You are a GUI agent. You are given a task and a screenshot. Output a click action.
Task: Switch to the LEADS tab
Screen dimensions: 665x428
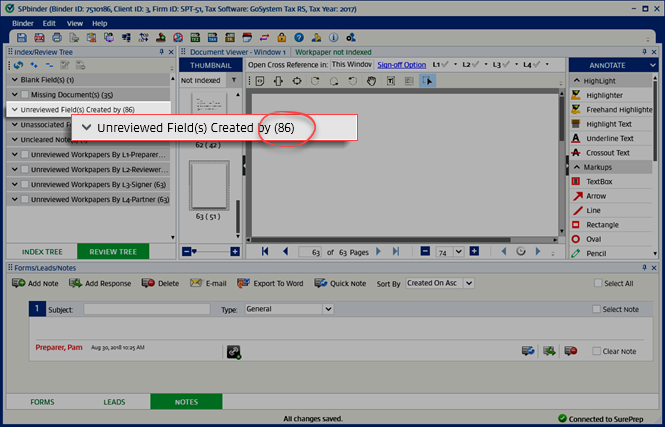pyautogui.click(x=114, y=401)
